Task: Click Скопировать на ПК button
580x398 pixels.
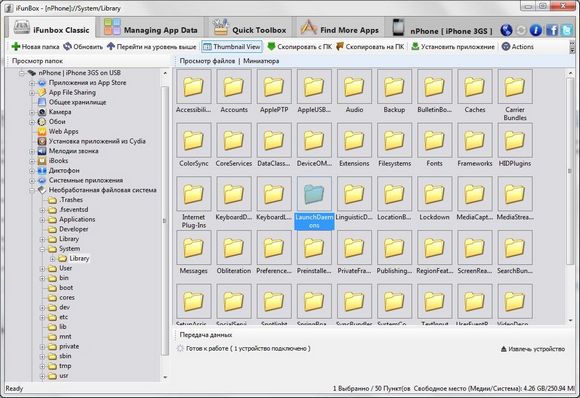Action: 370,47
